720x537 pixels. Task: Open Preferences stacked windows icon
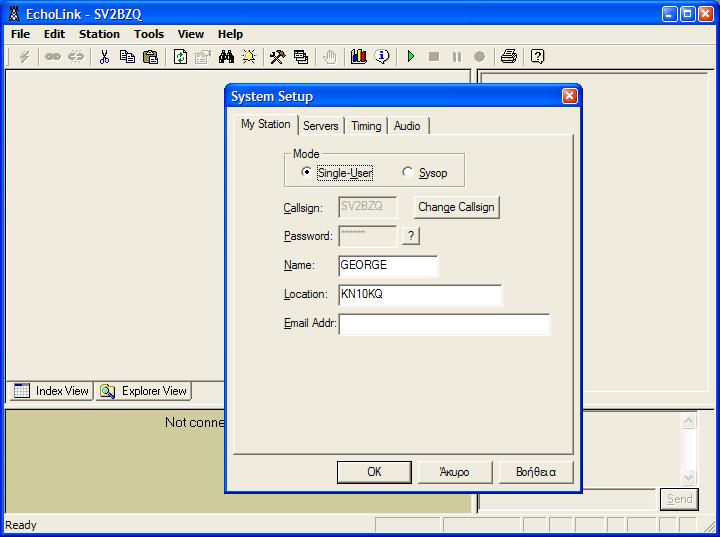point(301,57)
